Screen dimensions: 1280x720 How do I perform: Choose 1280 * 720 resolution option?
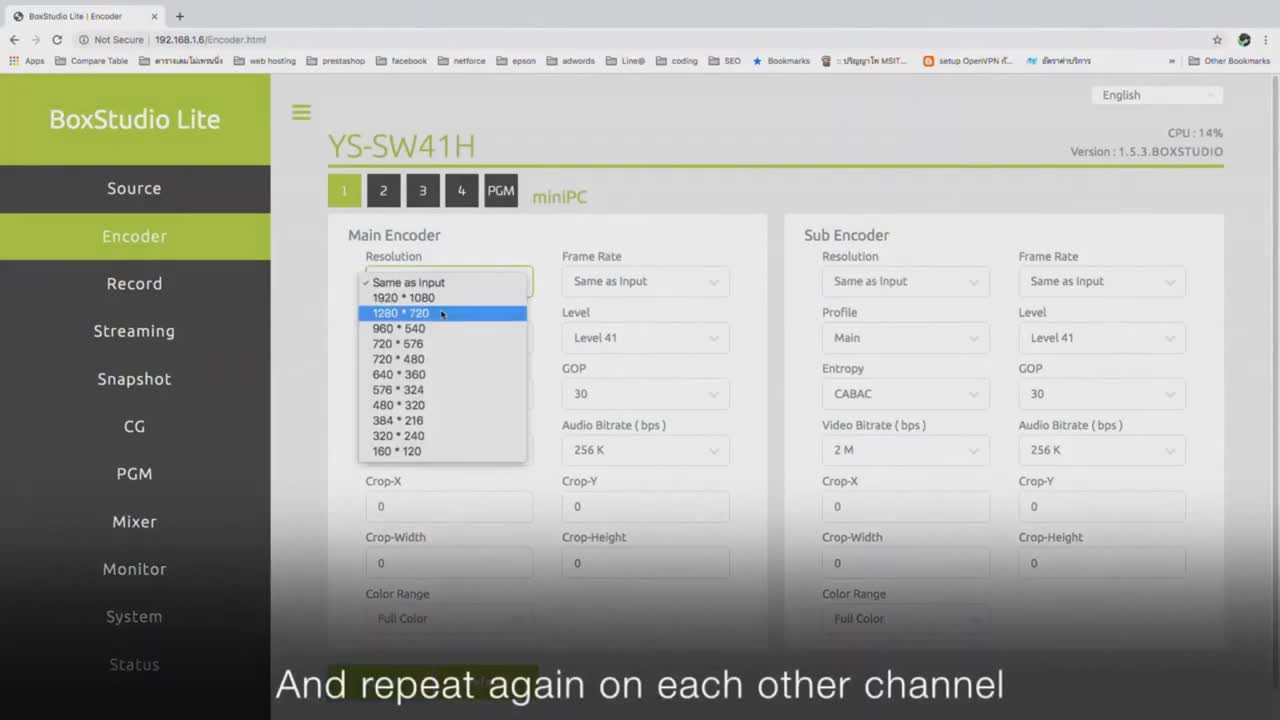pos(442,313)
